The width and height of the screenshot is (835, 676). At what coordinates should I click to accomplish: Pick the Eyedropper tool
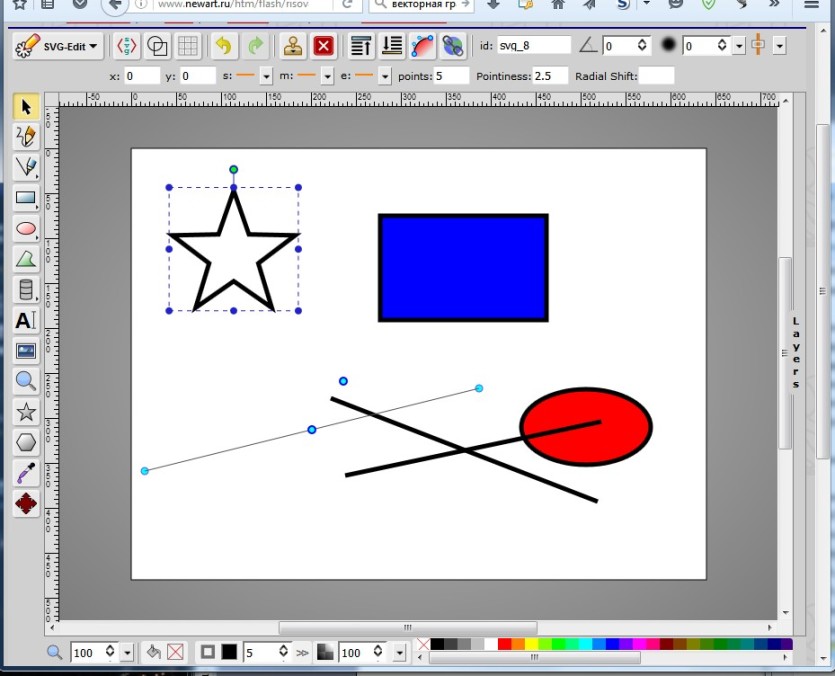tap(26, 473)
